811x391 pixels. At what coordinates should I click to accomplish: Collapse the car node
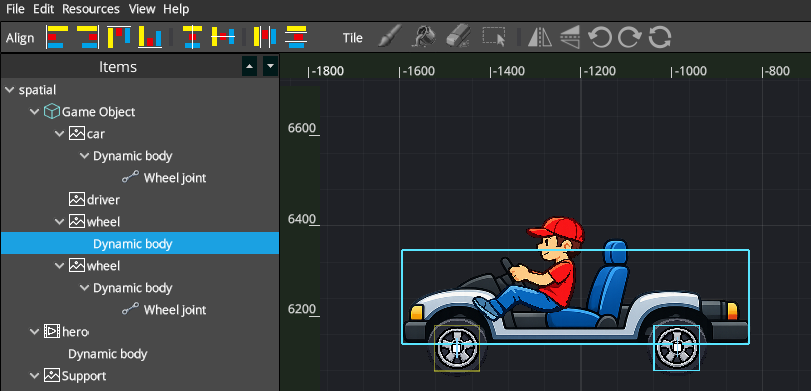[59, 134]
